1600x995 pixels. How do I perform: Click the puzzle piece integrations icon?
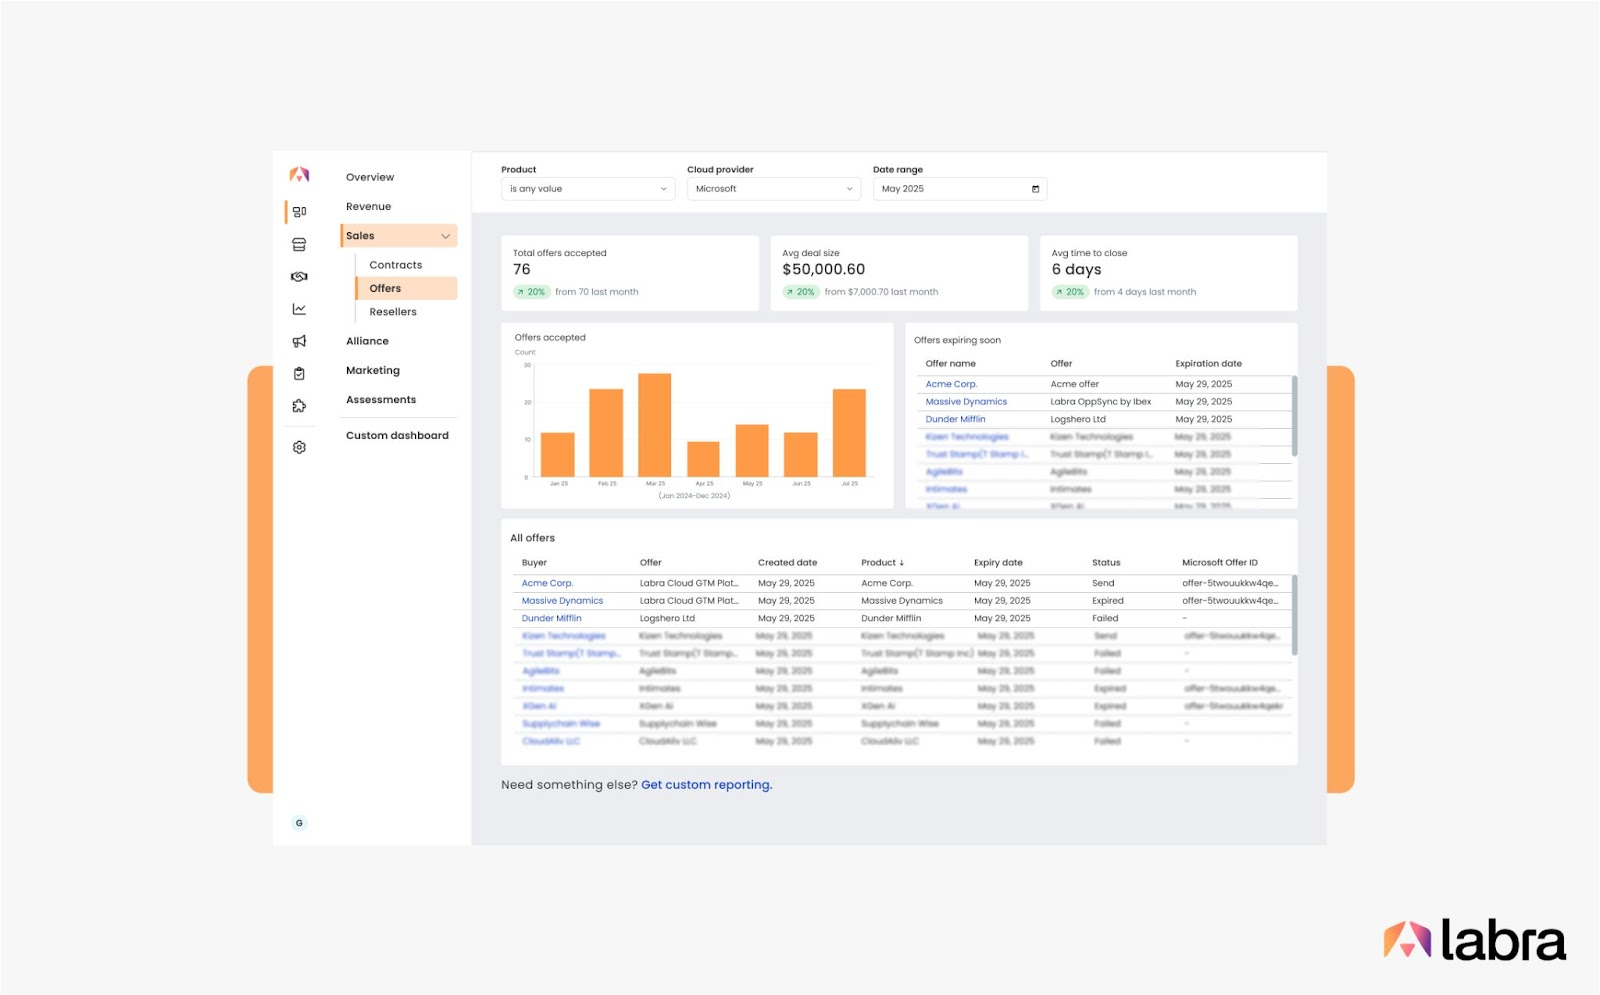299,406
